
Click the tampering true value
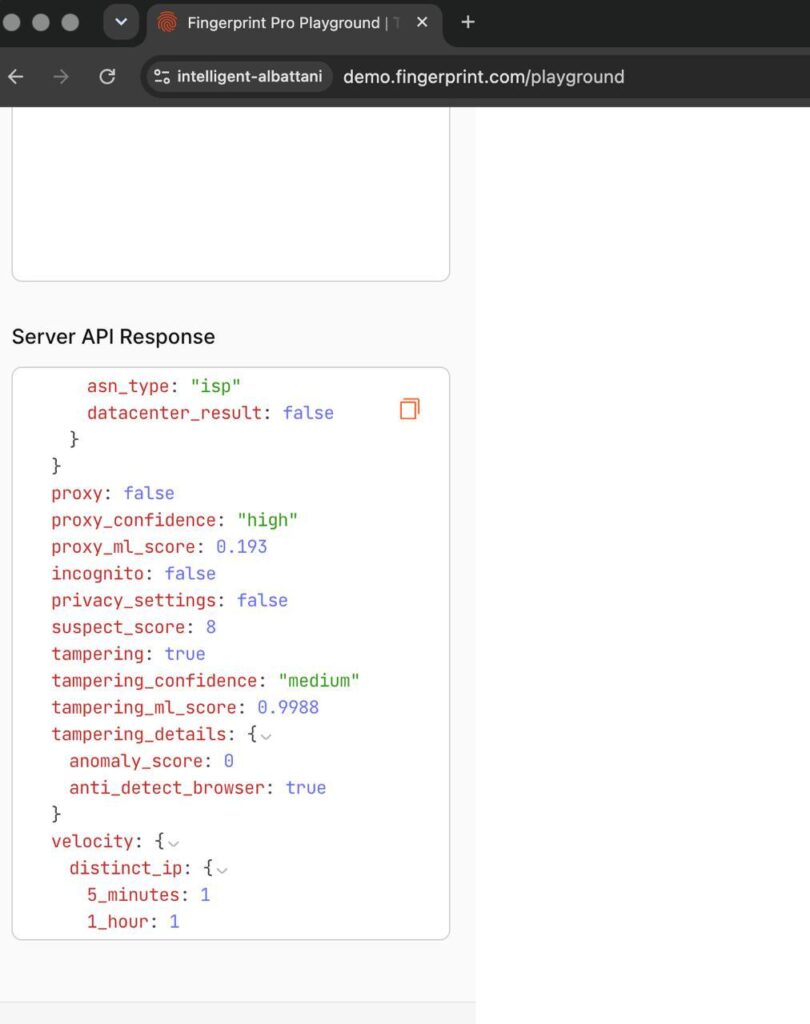[185, 654]
